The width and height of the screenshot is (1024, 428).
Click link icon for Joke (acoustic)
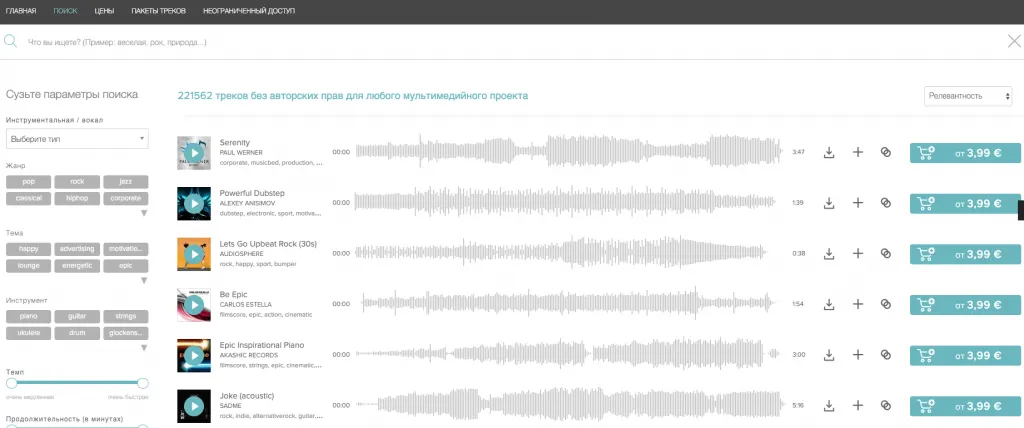click(886, 406)
